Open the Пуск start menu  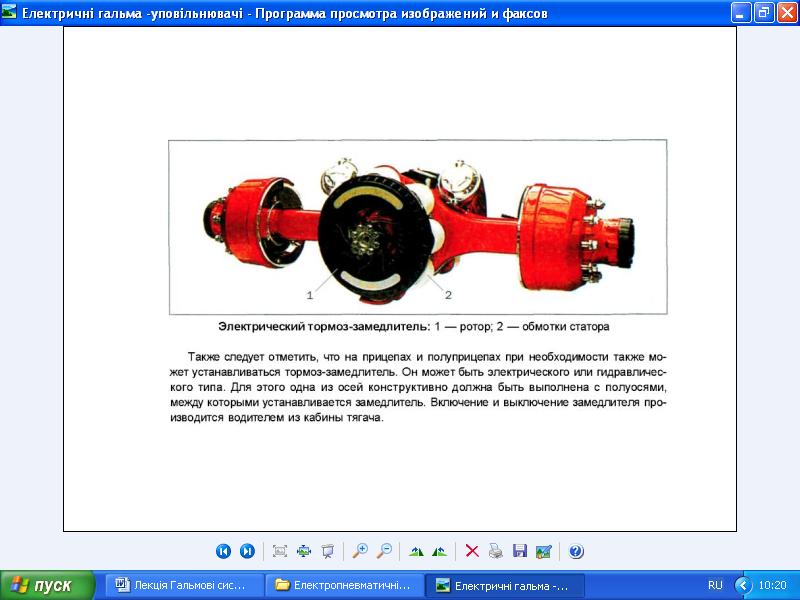[47, 586]
